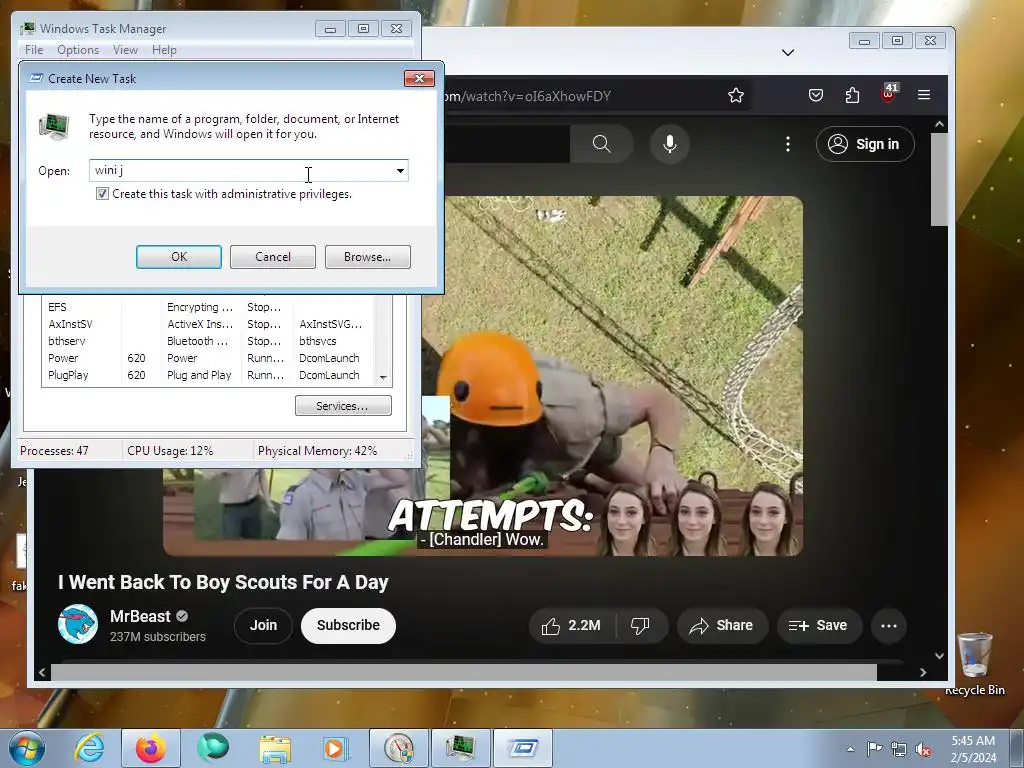Subscribe to the MrBeast channel
The image size is (1024, 768).
click(348, 626)
